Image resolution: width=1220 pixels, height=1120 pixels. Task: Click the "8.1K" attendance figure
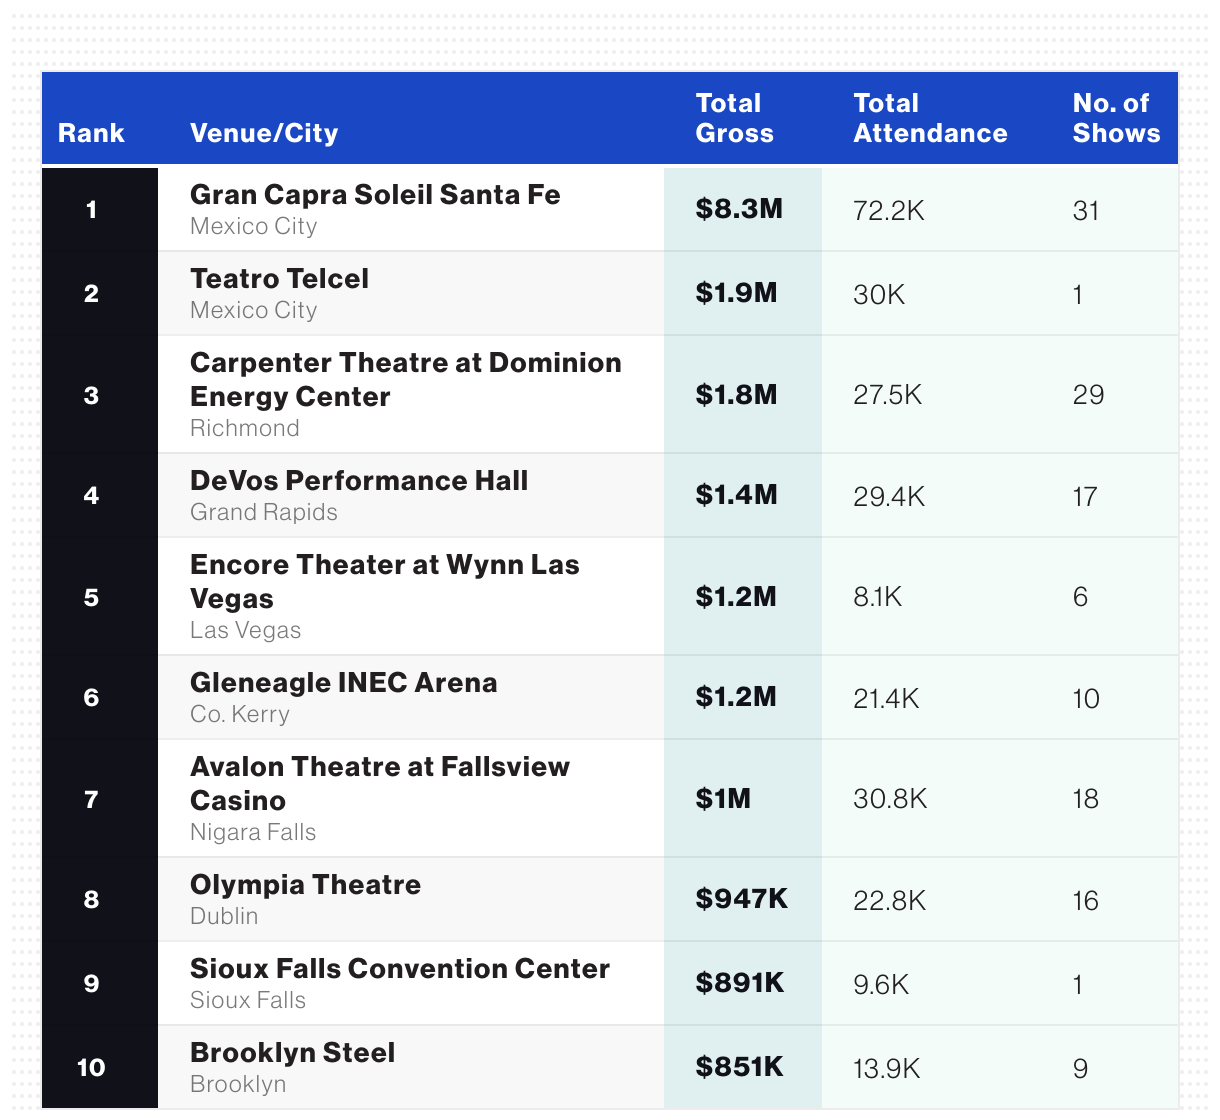(878, 597)
